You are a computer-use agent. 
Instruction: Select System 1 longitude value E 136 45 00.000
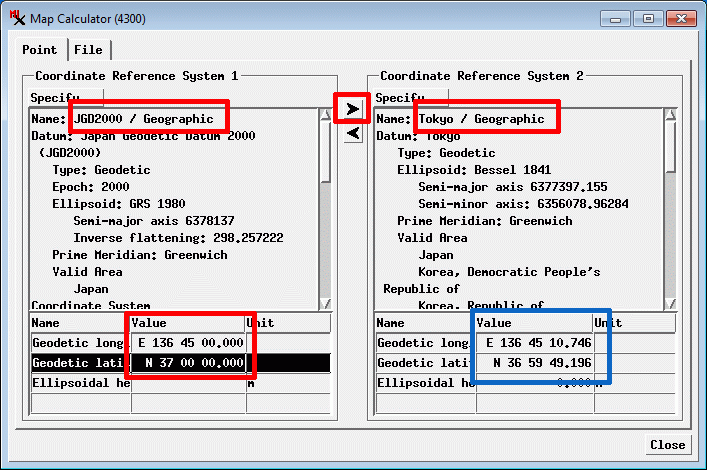(188, 343)
